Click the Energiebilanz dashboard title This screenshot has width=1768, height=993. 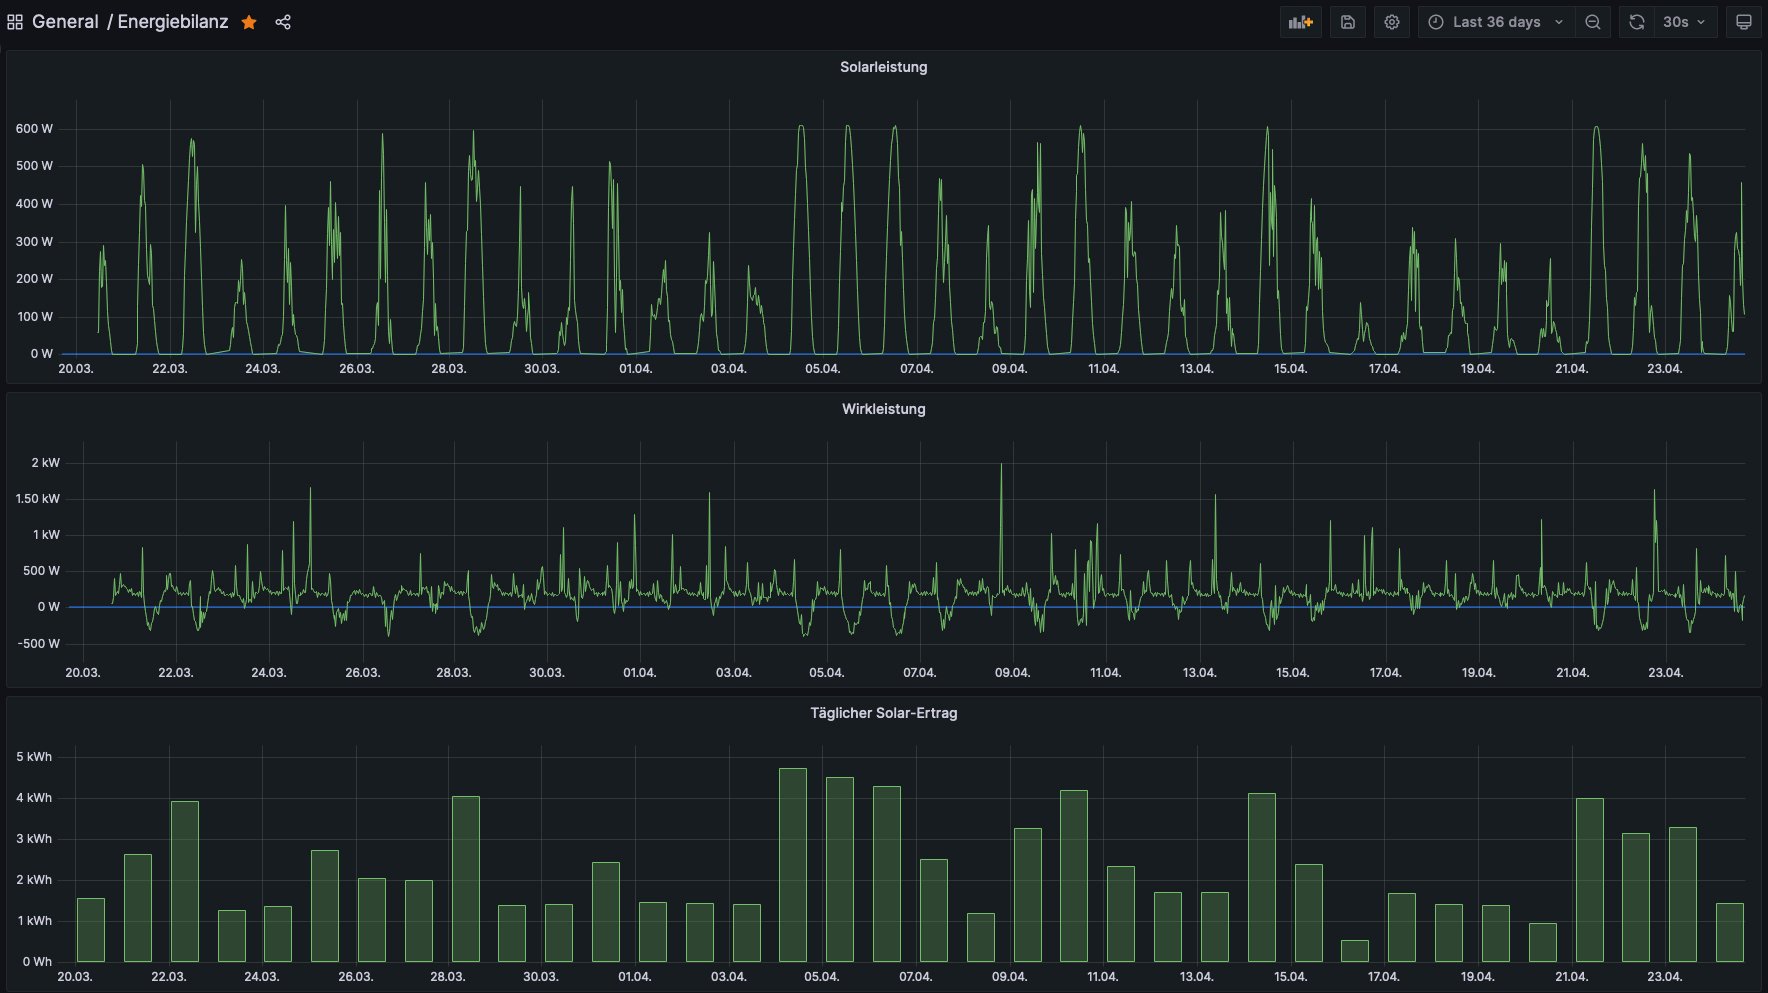click(x=172, y=22)
